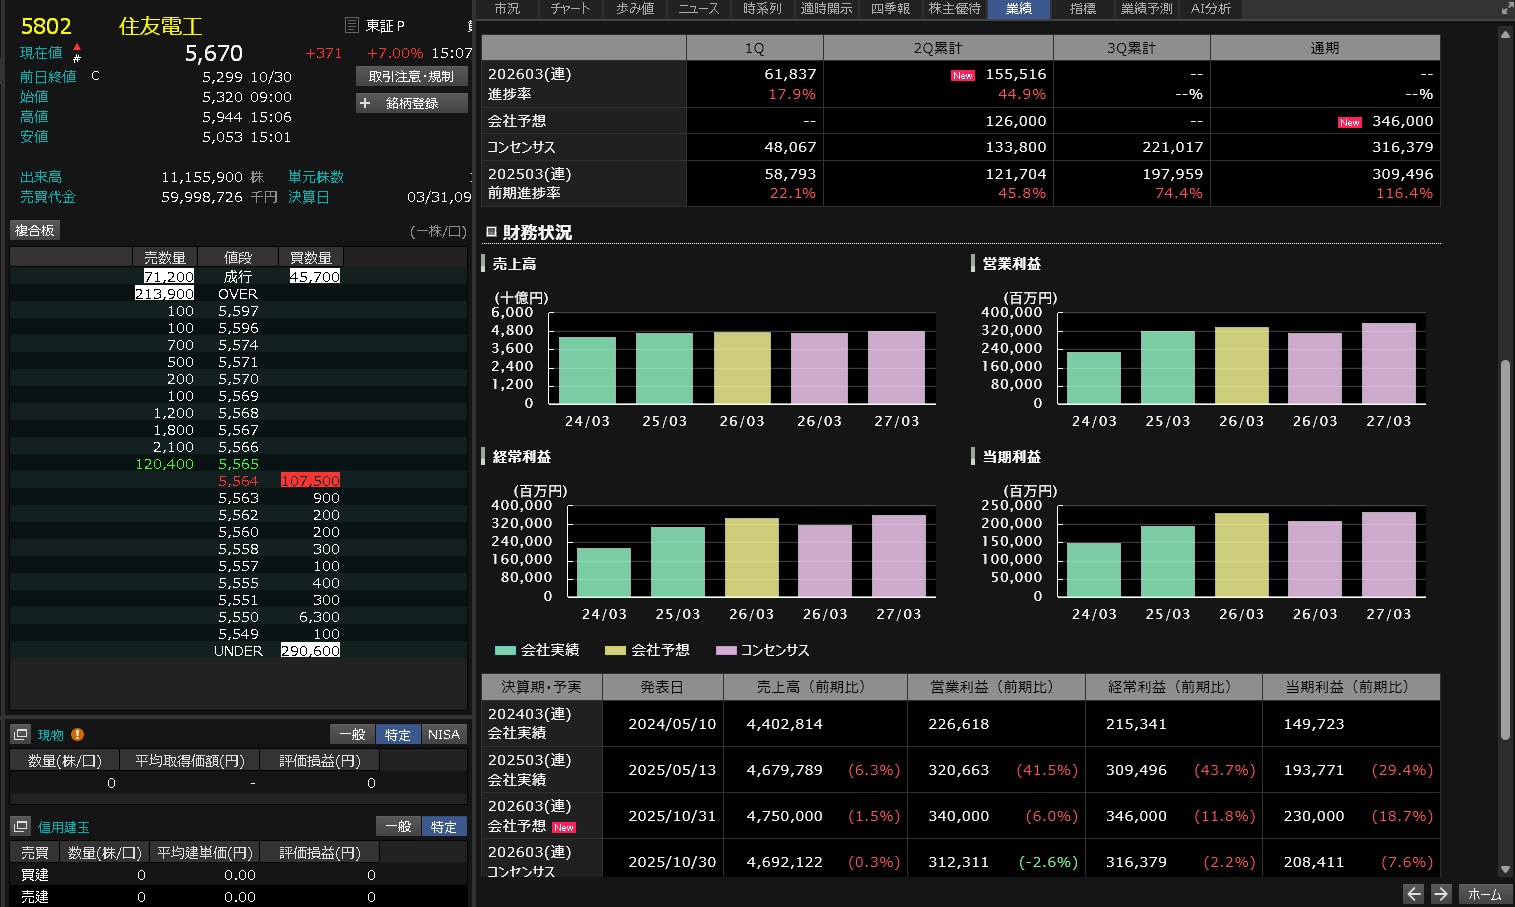Click the orange warning icon next to 現物
Screen dimensions: 1515x907
point(77,734)
